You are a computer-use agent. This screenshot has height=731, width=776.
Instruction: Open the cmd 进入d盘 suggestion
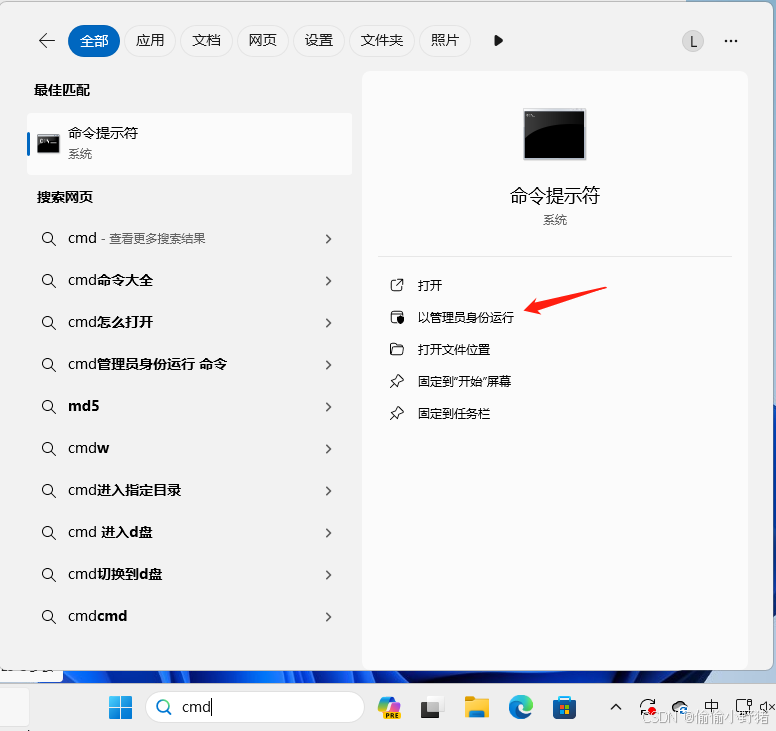(x=188, y=533)
